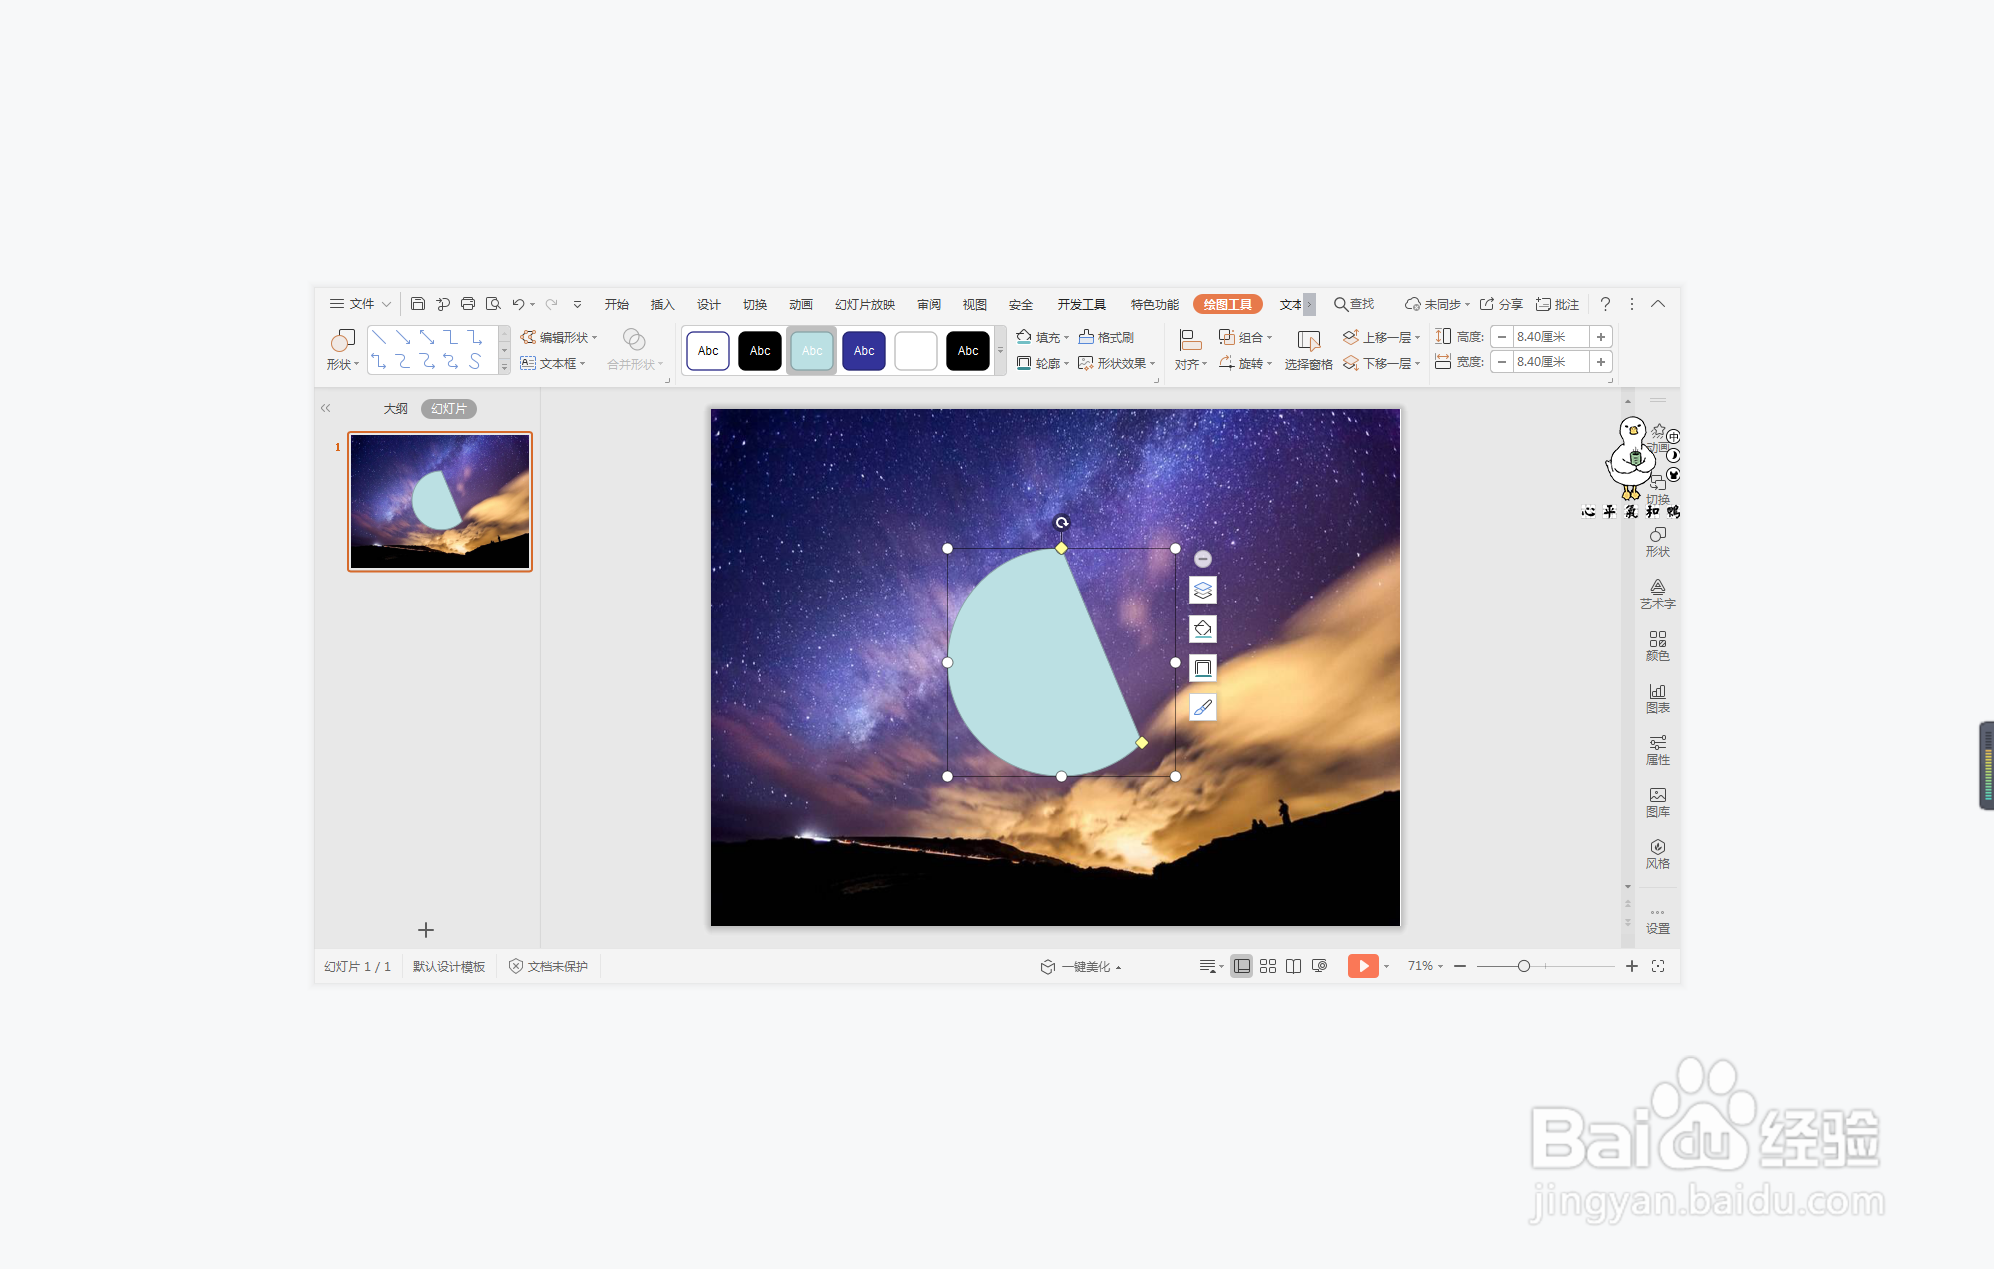The height and width of the screenshot is (1269, 1994).
Task: Click the Print icon in the quick toolbar
Action: pyautogui.click(x=467, y=304)
